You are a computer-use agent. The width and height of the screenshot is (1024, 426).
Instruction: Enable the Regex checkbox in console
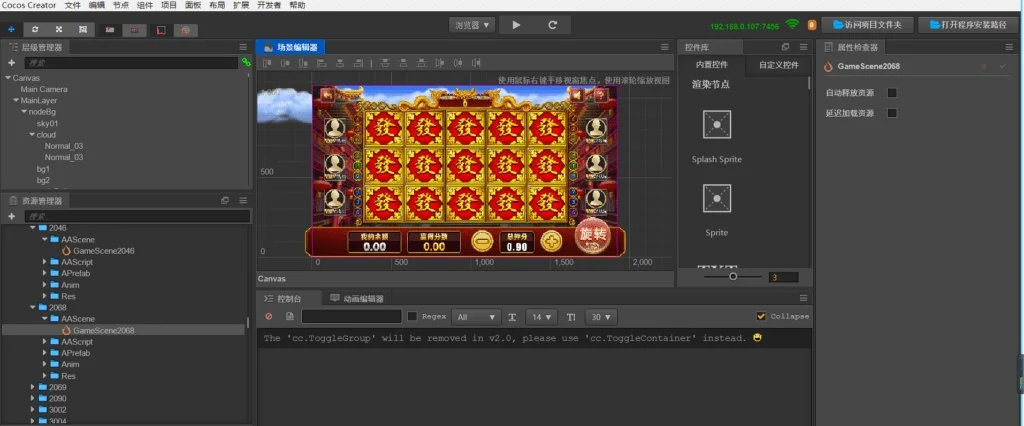(412, 316)
